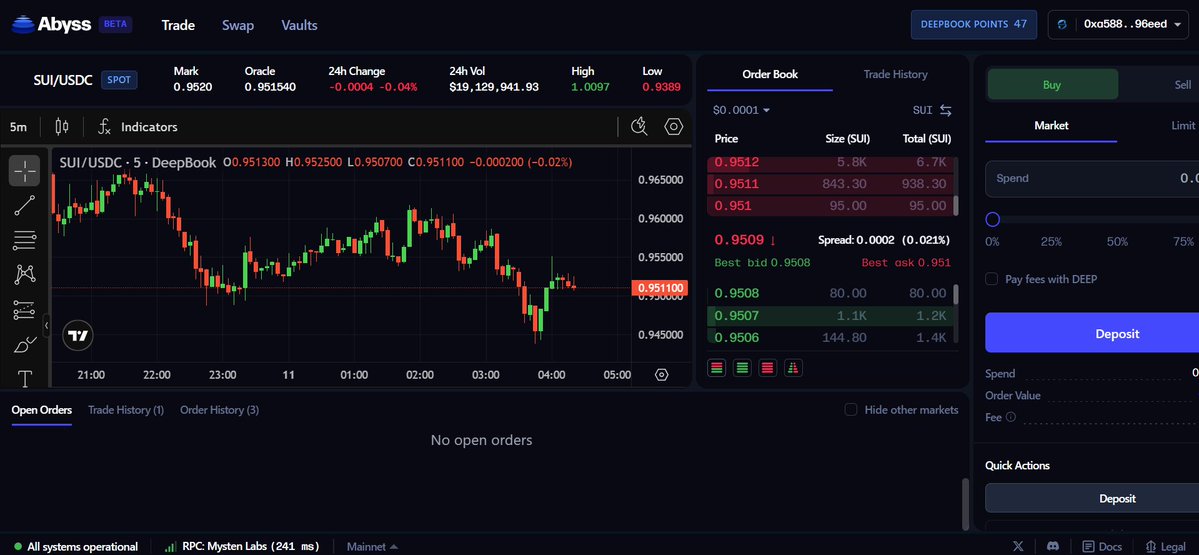Select the text annotation tool

(24, 378)
